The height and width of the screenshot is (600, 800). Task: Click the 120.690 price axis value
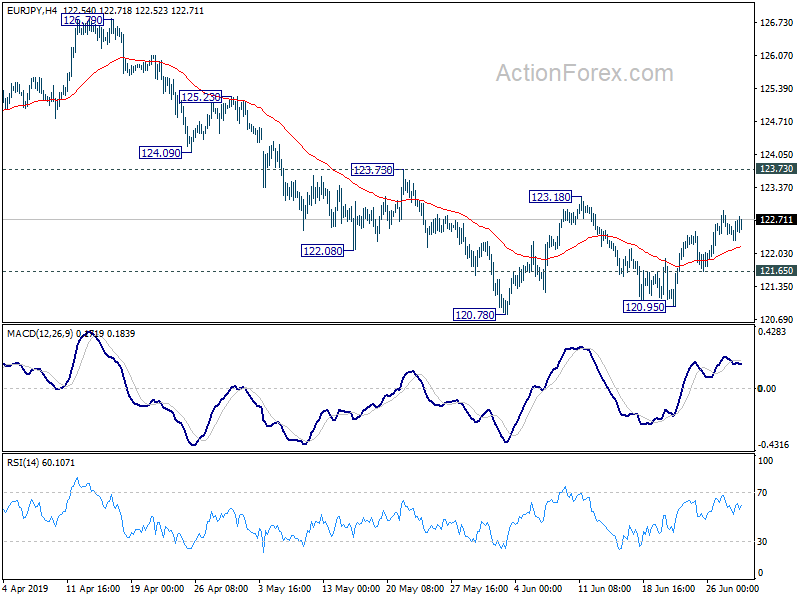[777, 320]
